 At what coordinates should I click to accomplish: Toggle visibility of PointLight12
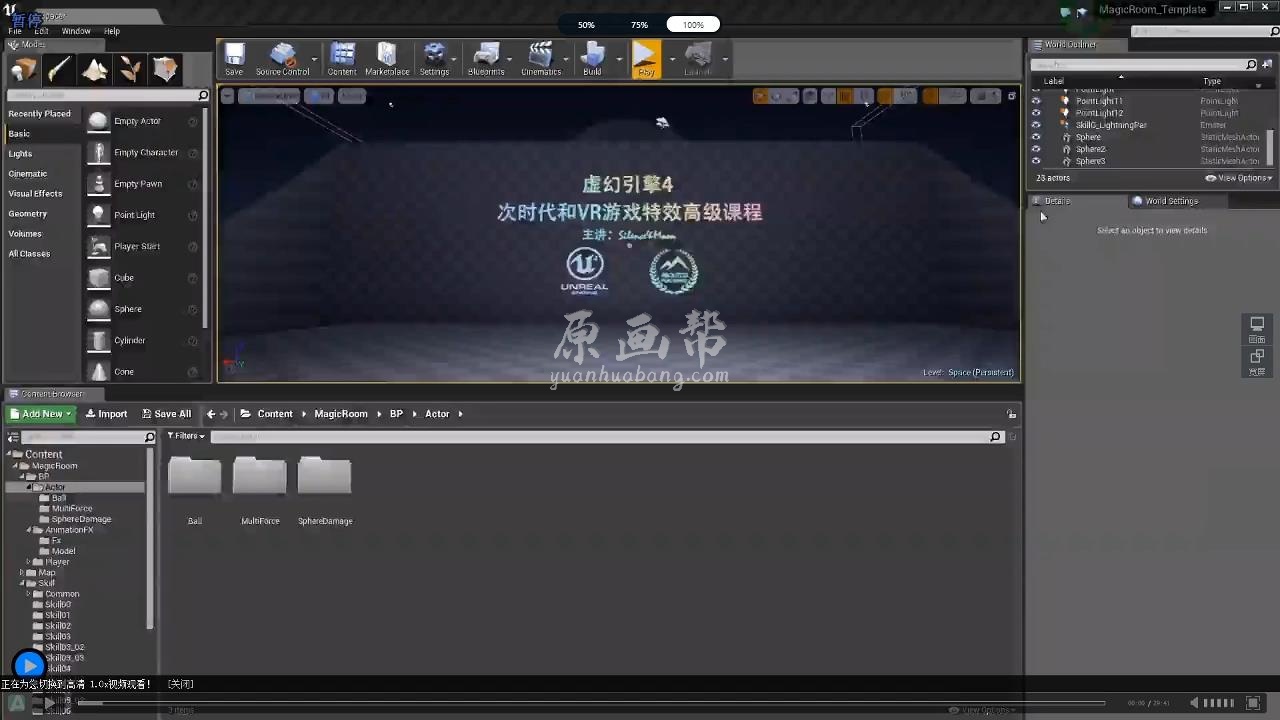point(1036,113)
